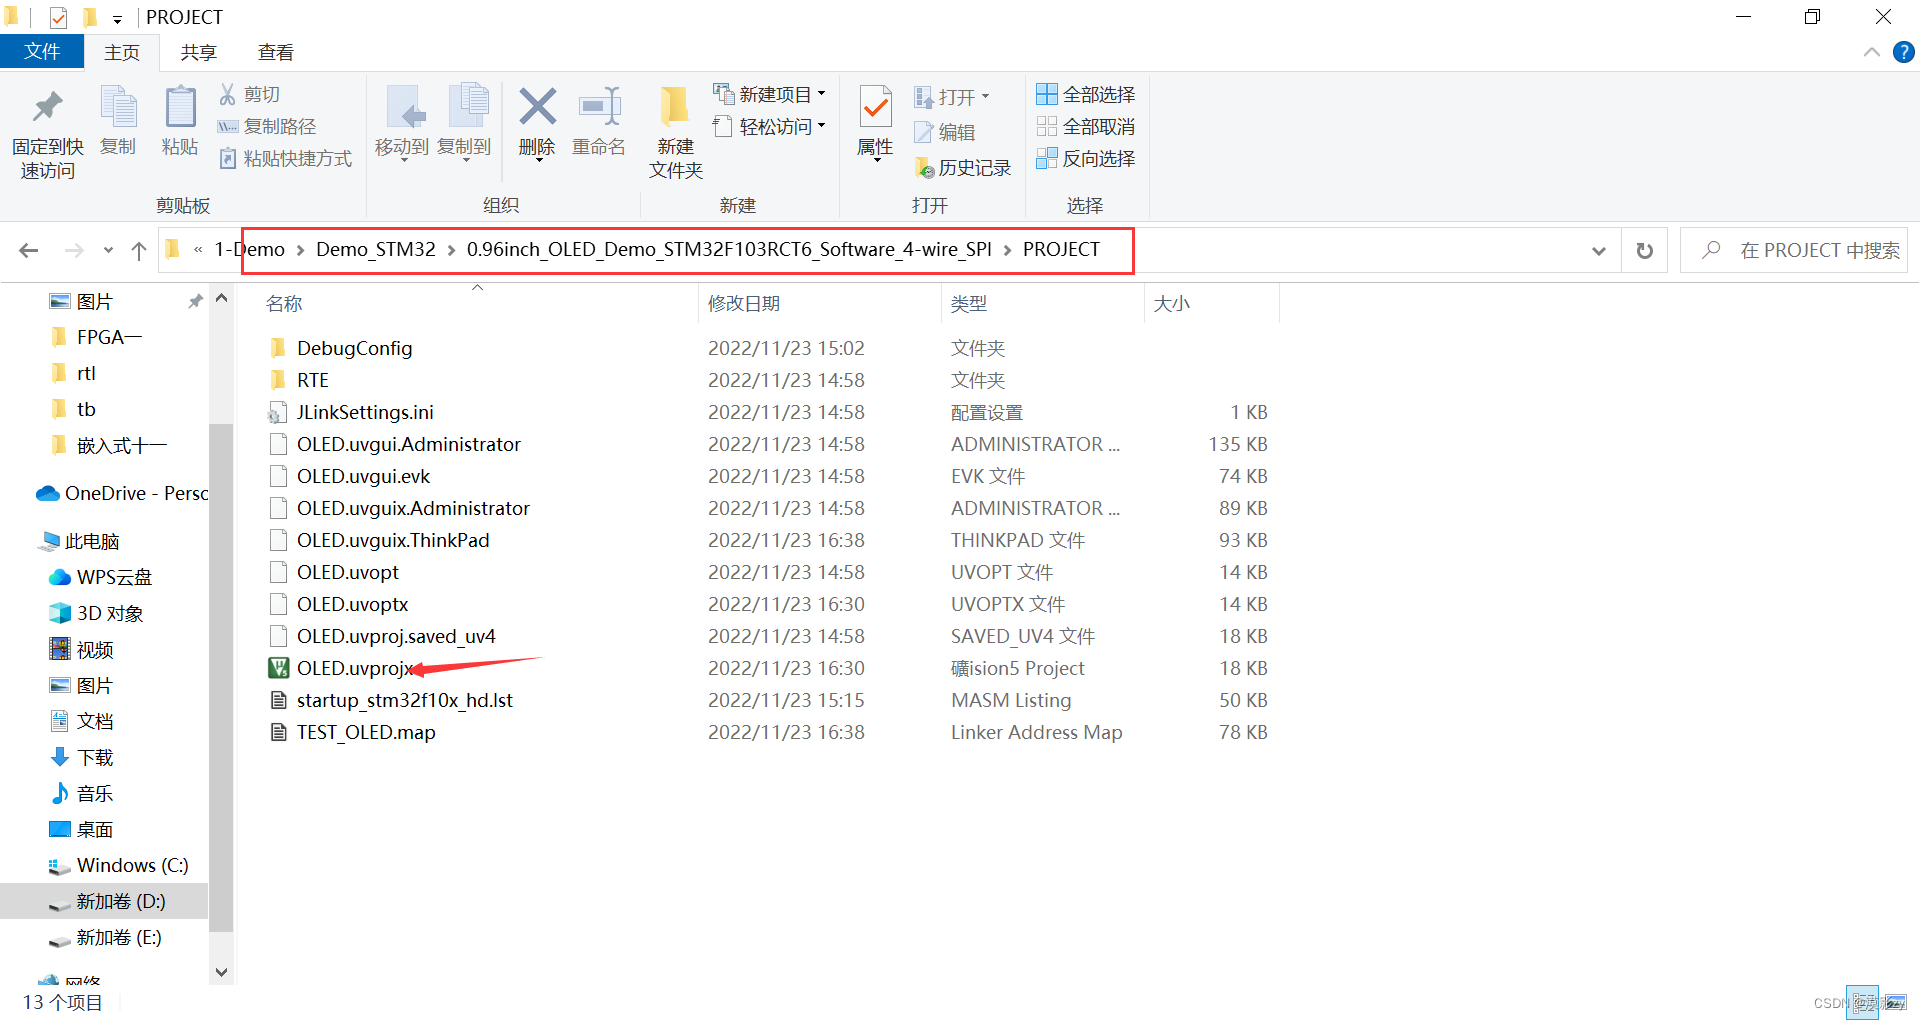Image resolution: width=1920 pixels, height=1020 pixels.
Task: Click Select none in ribbon
Action: click(1086, 126)
